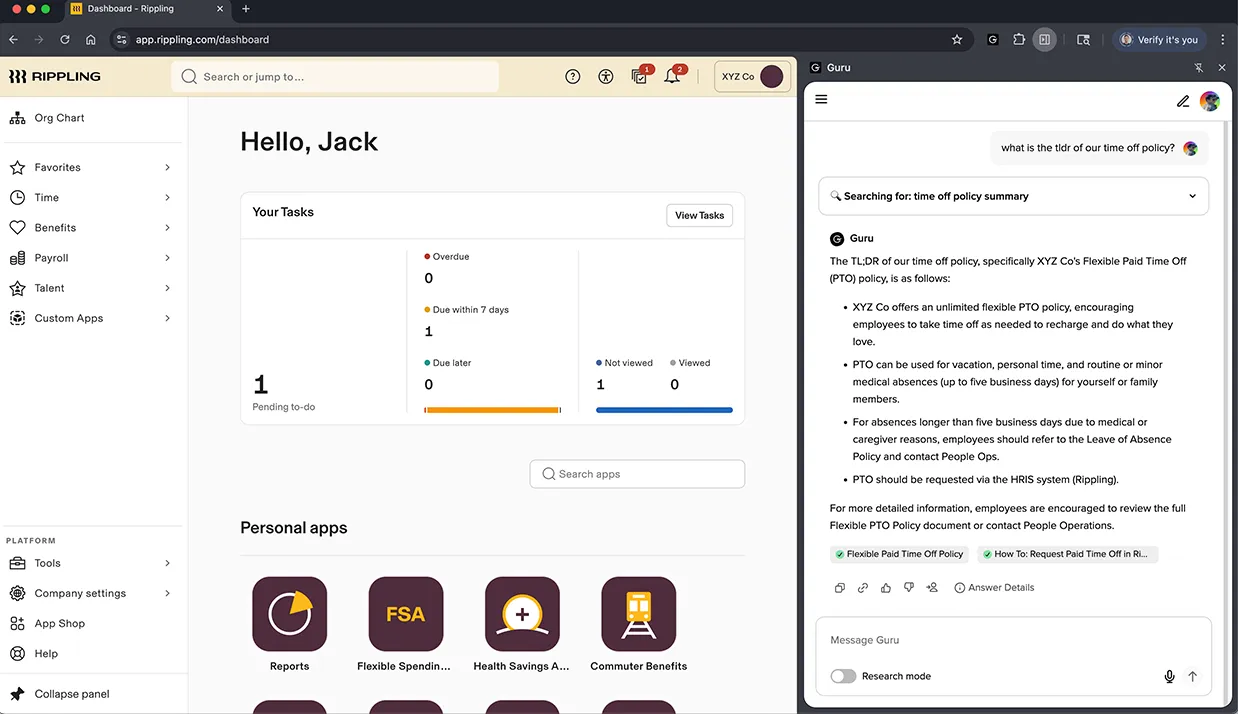Expand the Benefits sidebar section

click(x=90, y=228)
